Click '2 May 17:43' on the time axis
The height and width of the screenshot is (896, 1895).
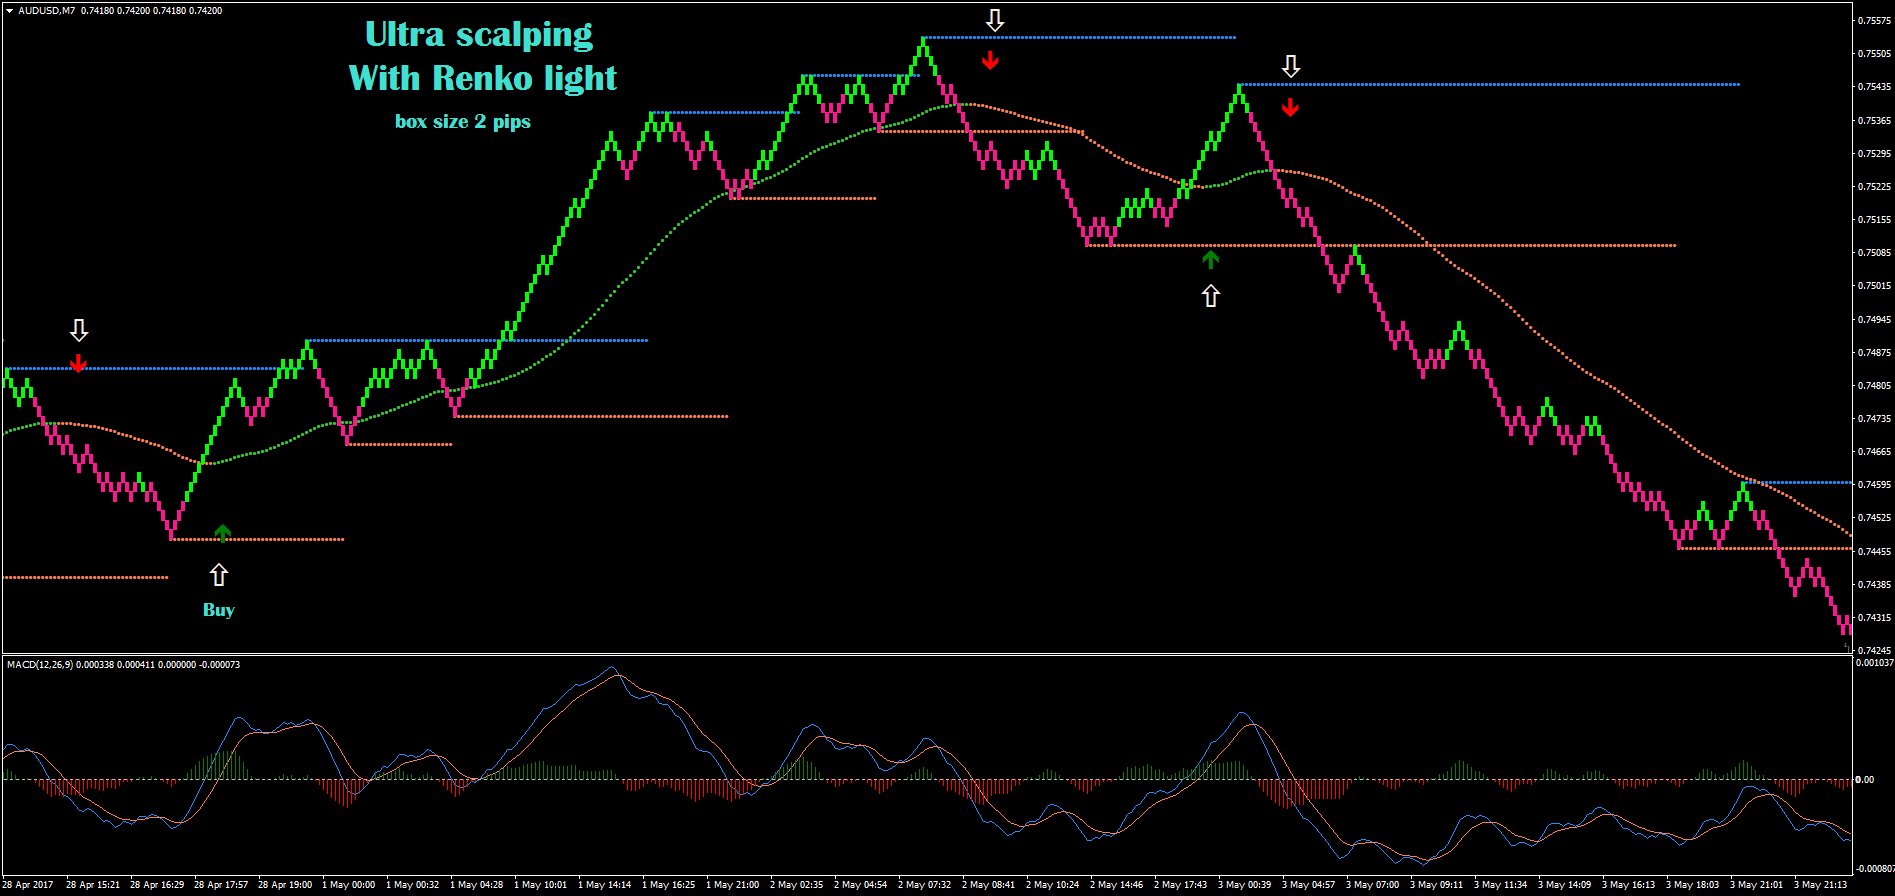pos(1181,885)
